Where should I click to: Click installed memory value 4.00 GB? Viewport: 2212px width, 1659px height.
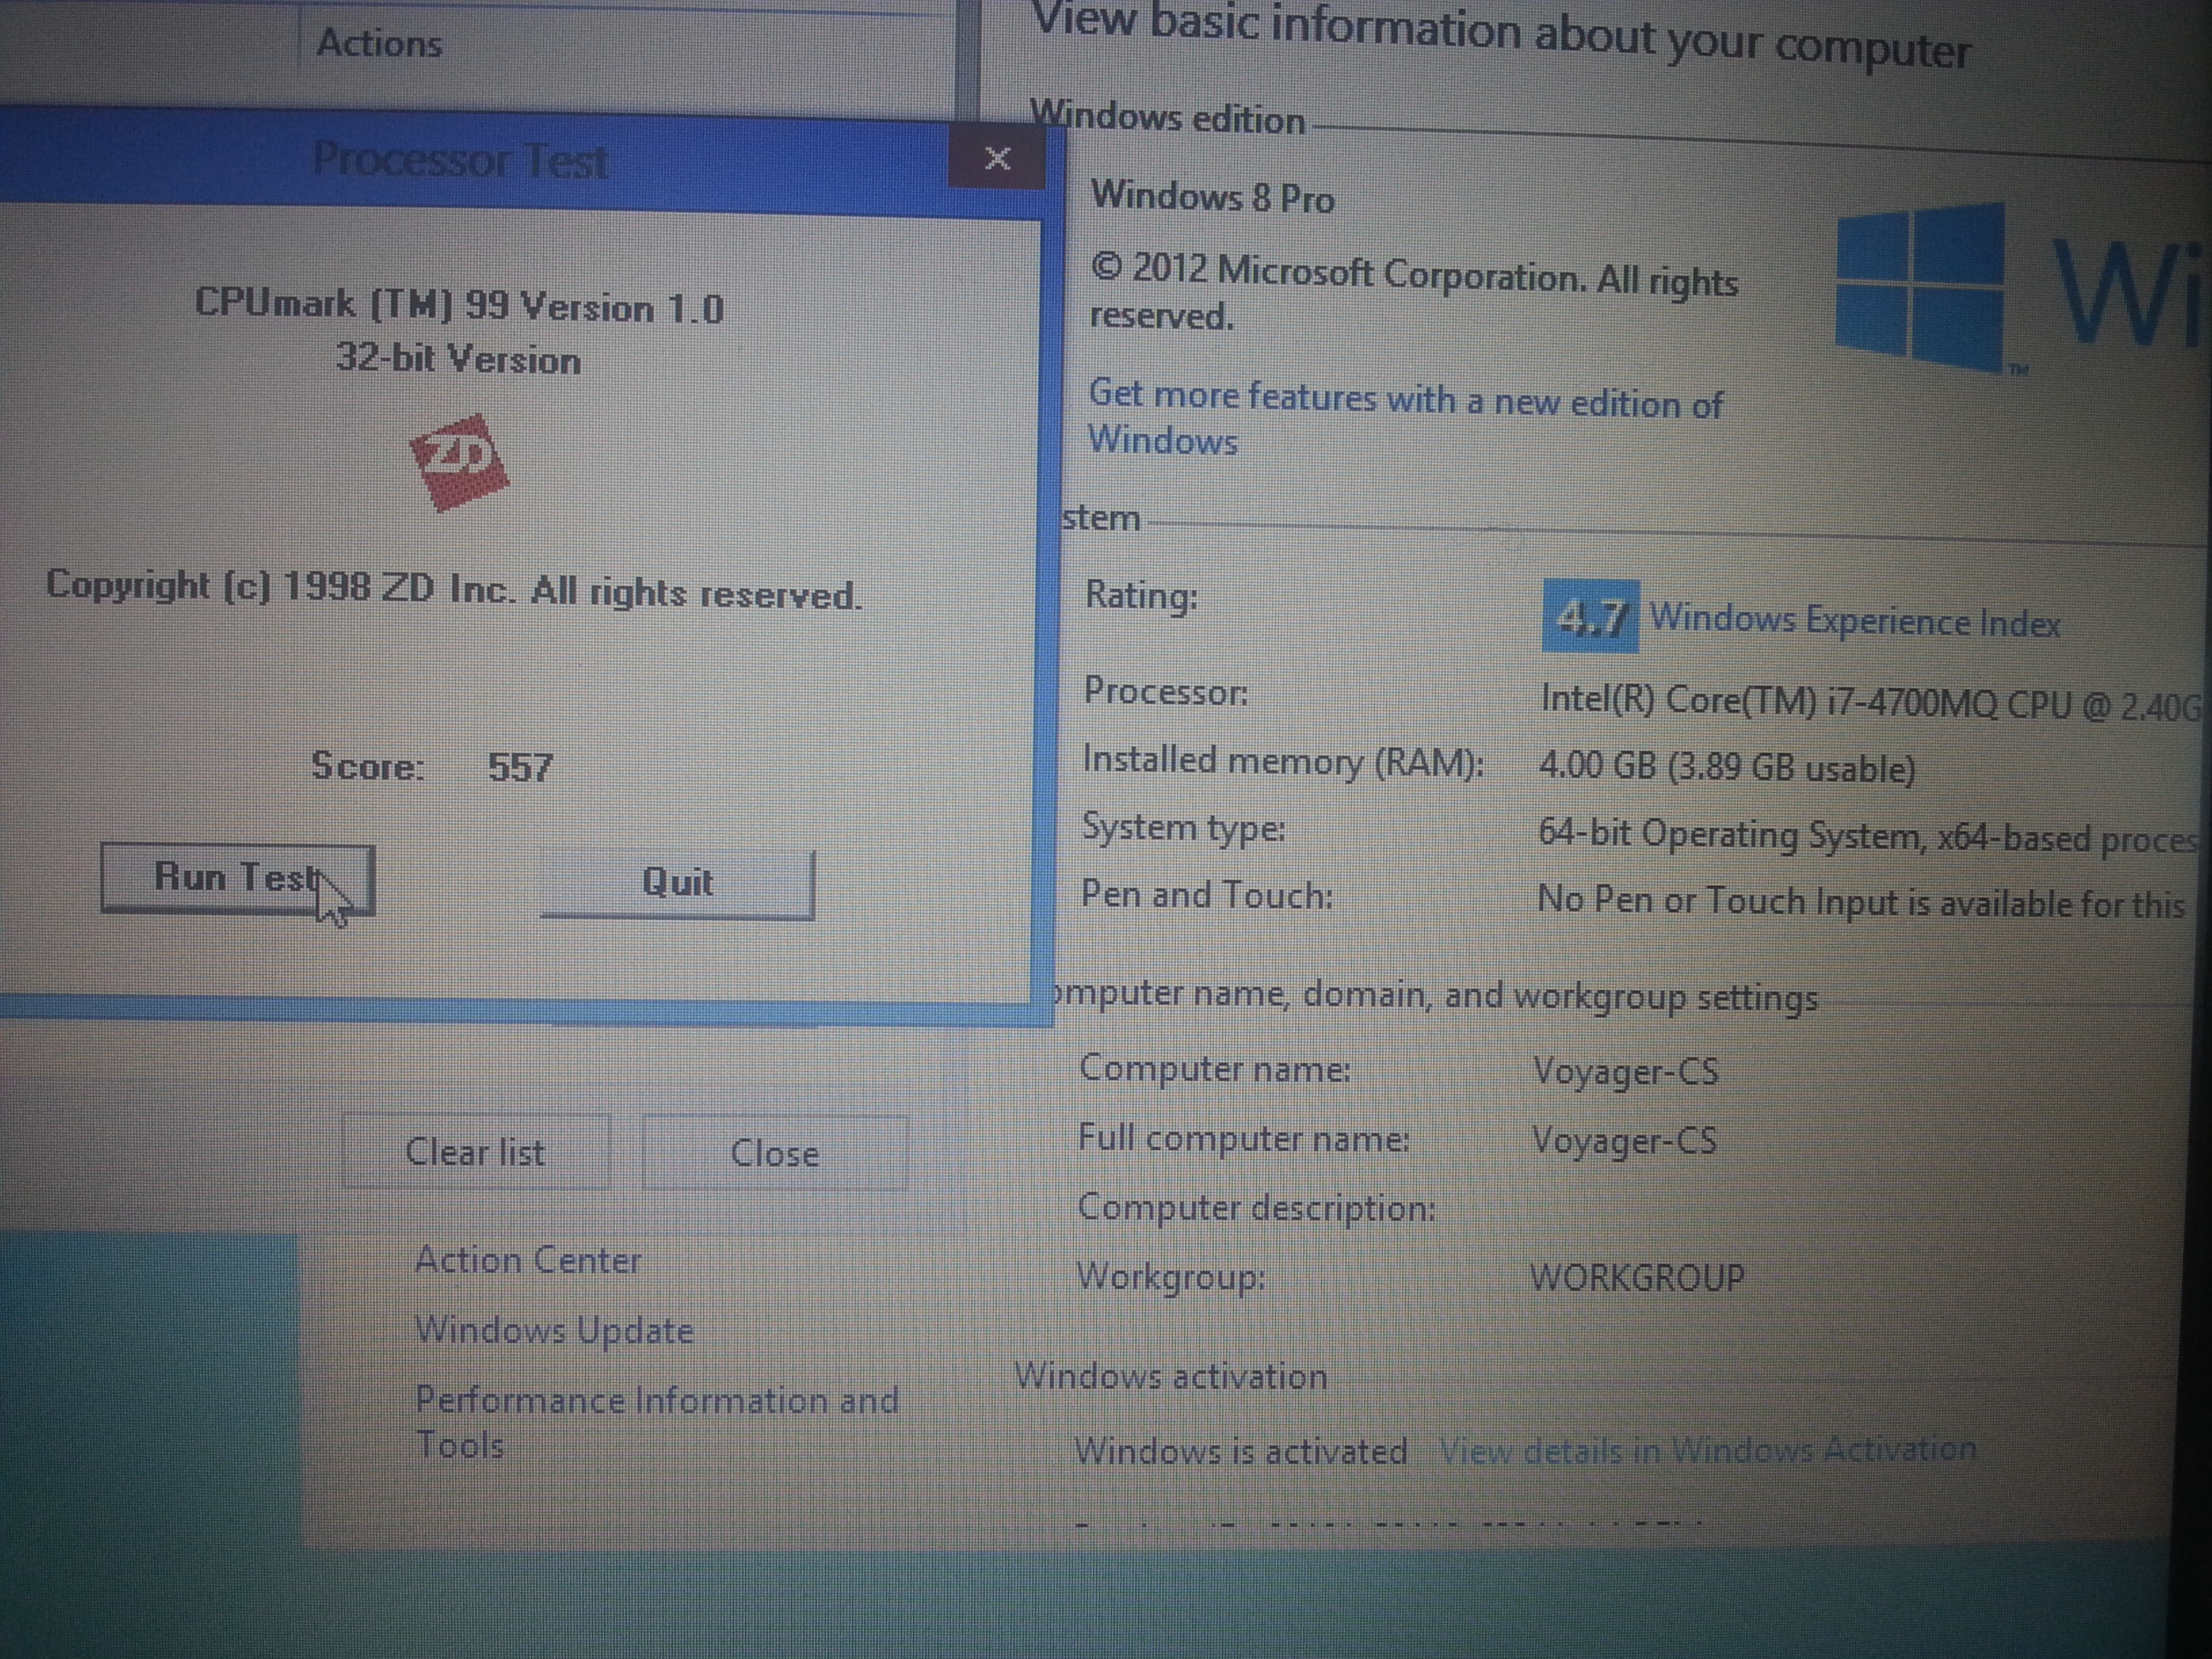(x=1727, y=767)
